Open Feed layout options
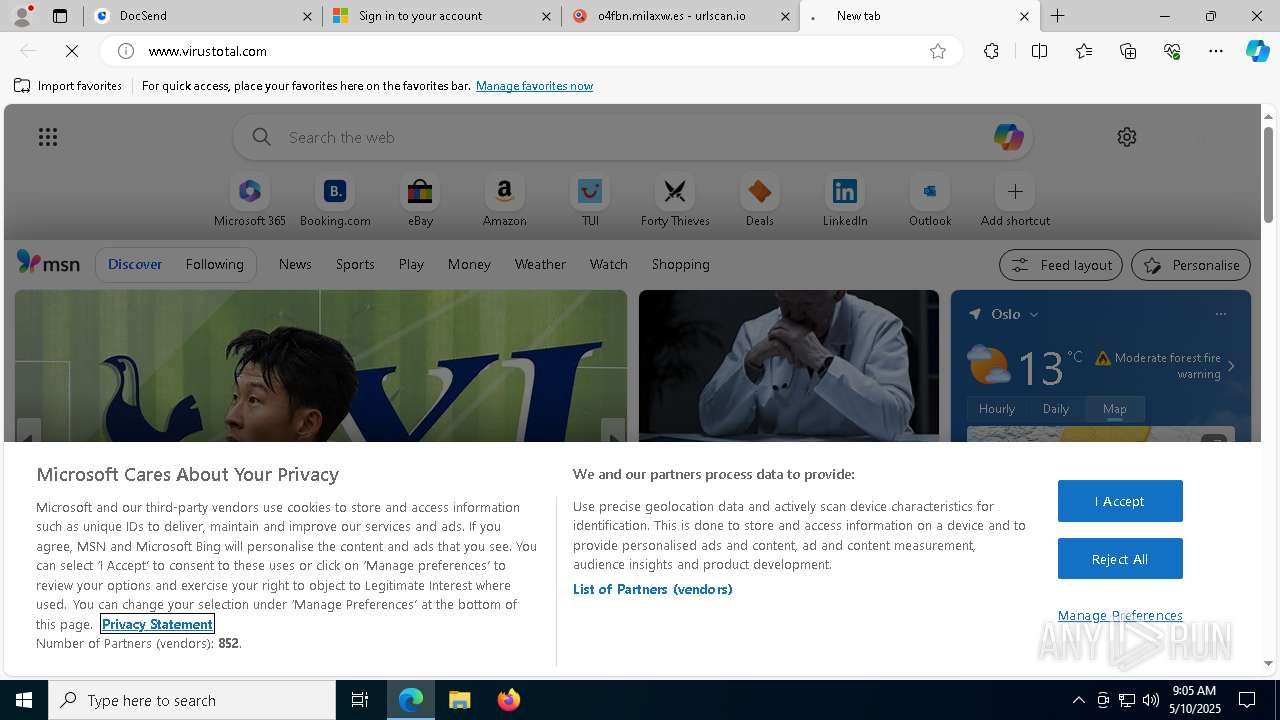1280x720 pixels. point(1060,265)
